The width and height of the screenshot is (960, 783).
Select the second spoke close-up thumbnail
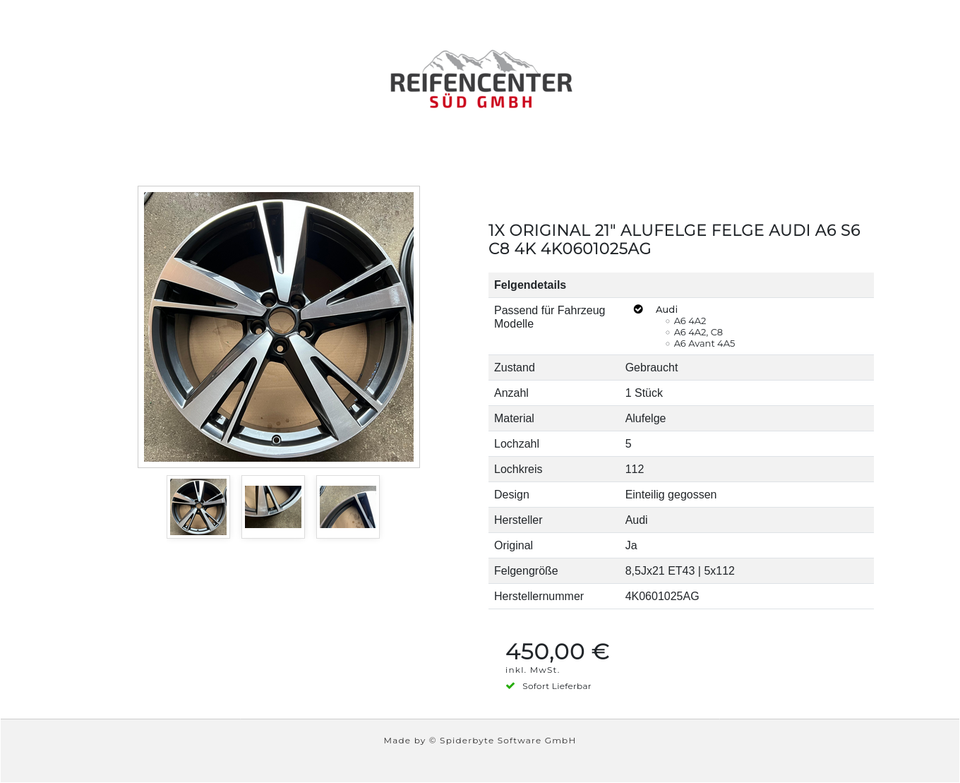(273, 507)
